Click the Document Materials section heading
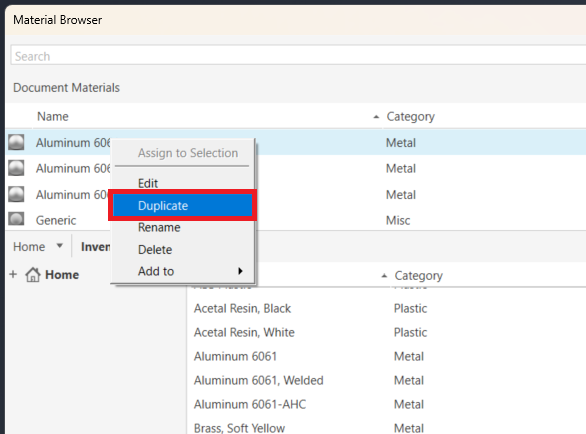 (x=66, y=87)
